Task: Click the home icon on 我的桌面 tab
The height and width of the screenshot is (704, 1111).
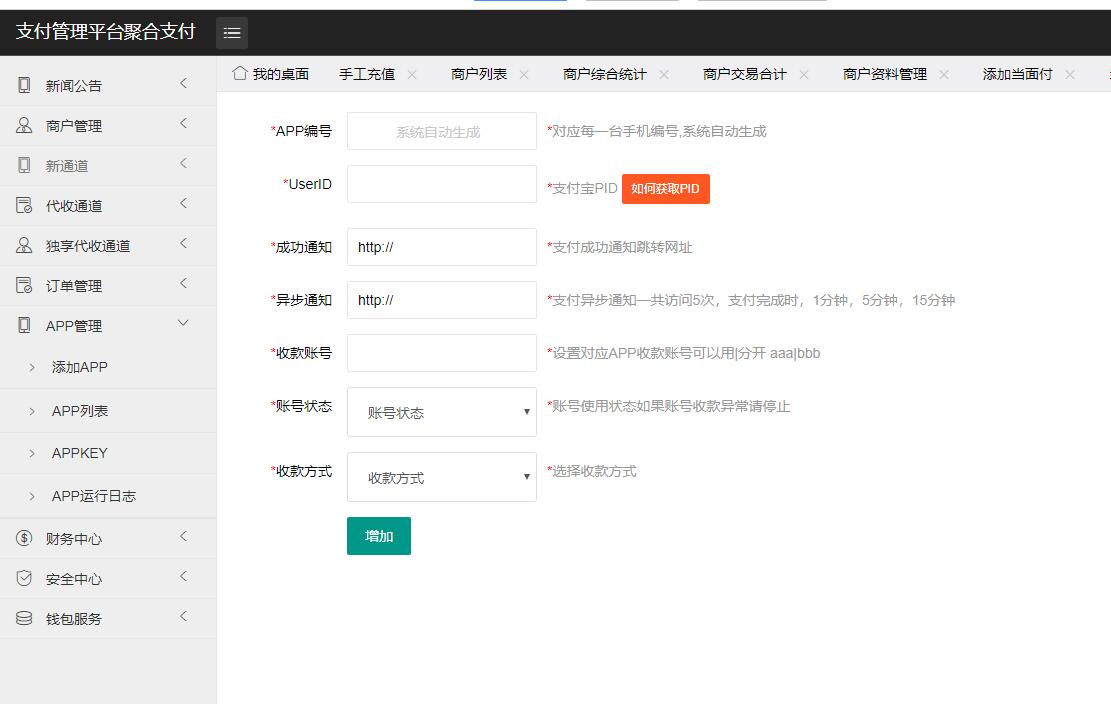Action: pos(240,73)
